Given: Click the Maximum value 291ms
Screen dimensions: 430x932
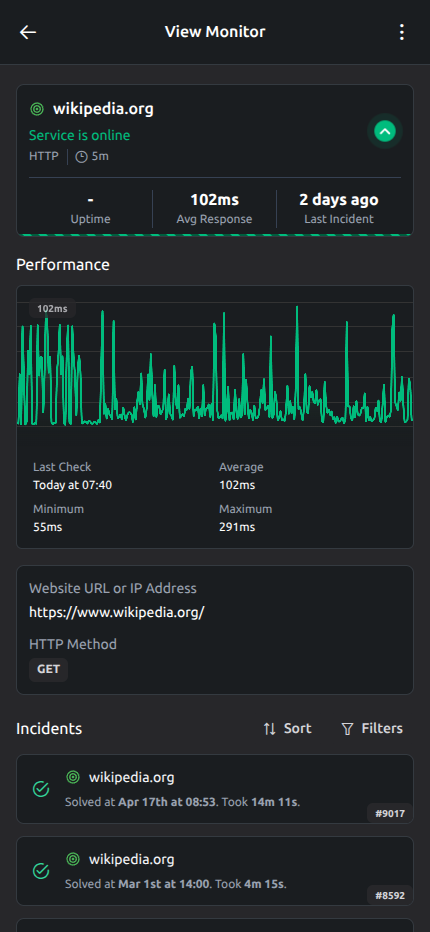Looking at the screenshot, I should (237, 527).
